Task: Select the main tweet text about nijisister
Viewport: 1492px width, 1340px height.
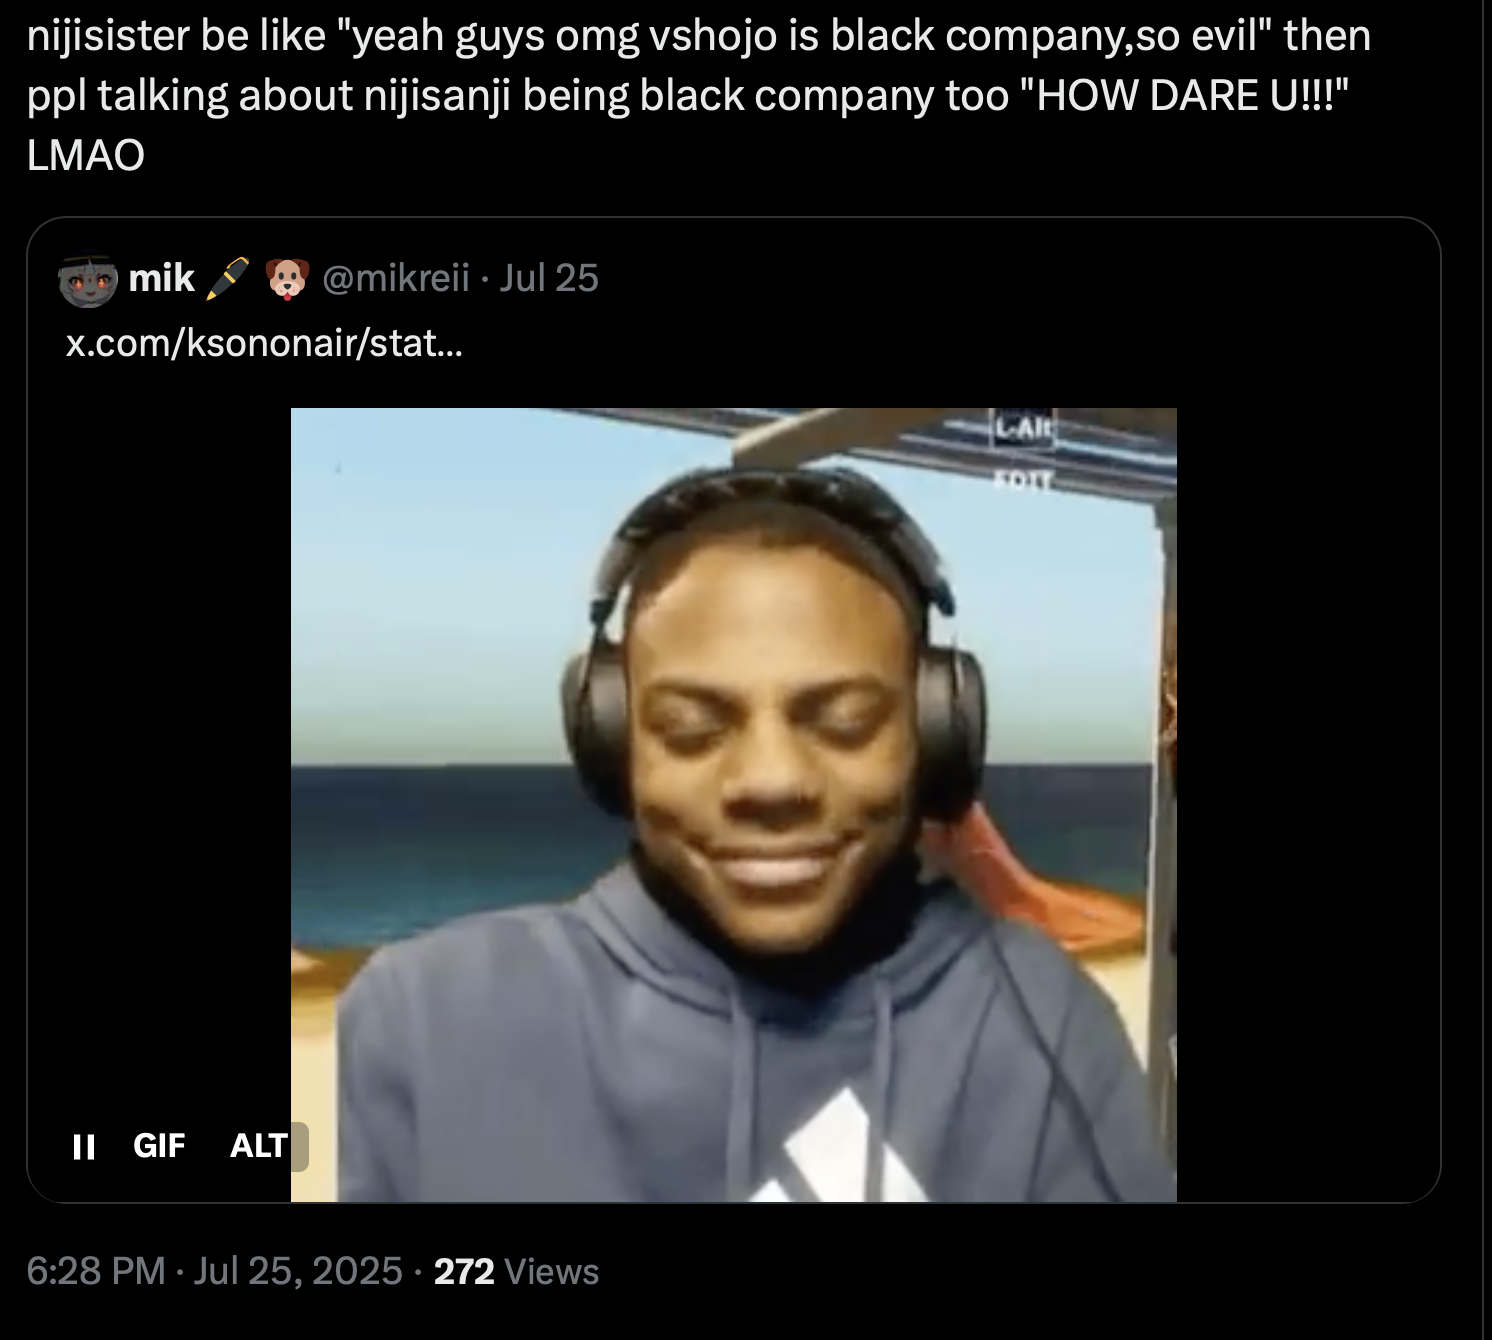Action: click(x=699, y=95)
